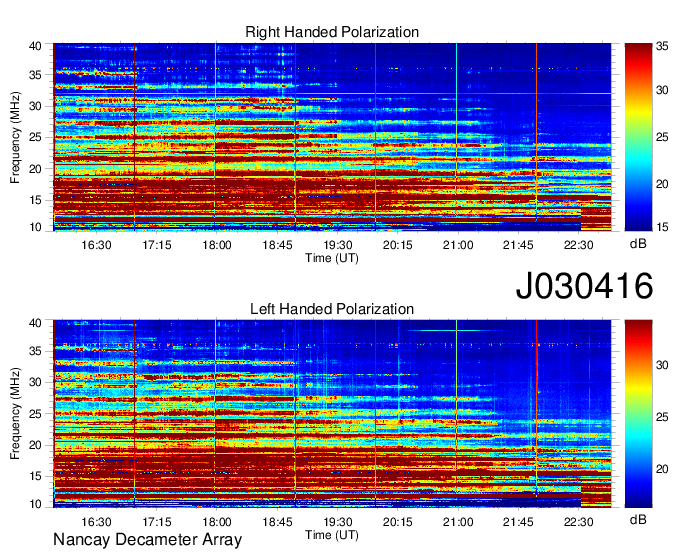Viewport: 680px width, 552px height.
Task: Click the 40 MHz tick on Right Handed plot
Action: [35, 46]
